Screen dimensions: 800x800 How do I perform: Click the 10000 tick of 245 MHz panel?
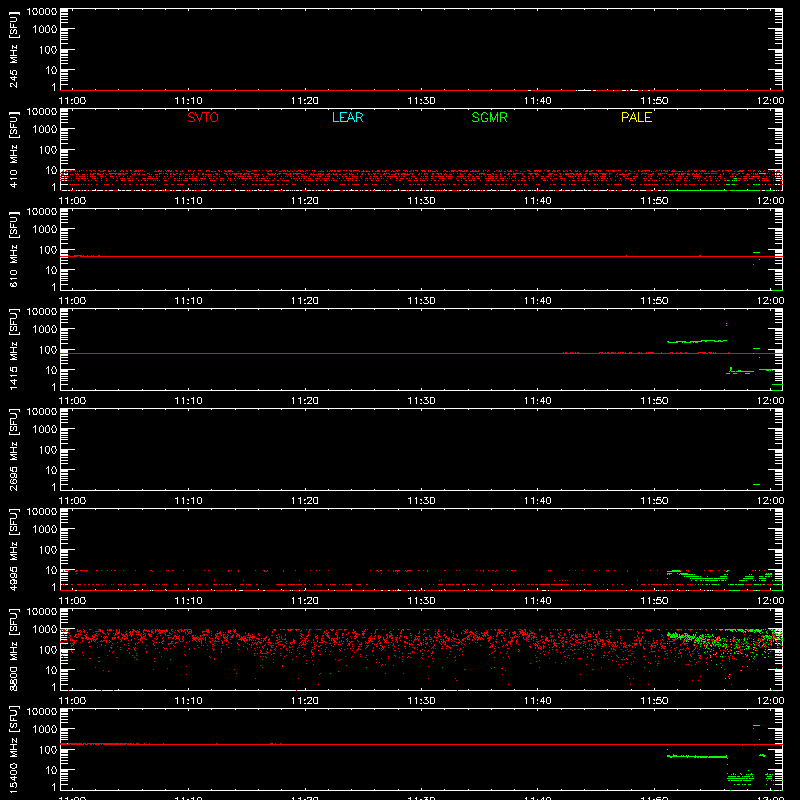tap(42, 12)
